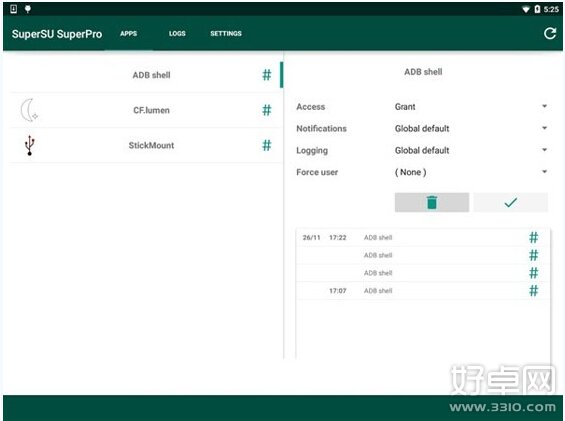The height and width of the screenshot is (421, 565).
Task: Open the Notifications dropdown
Action: [471, 128]
